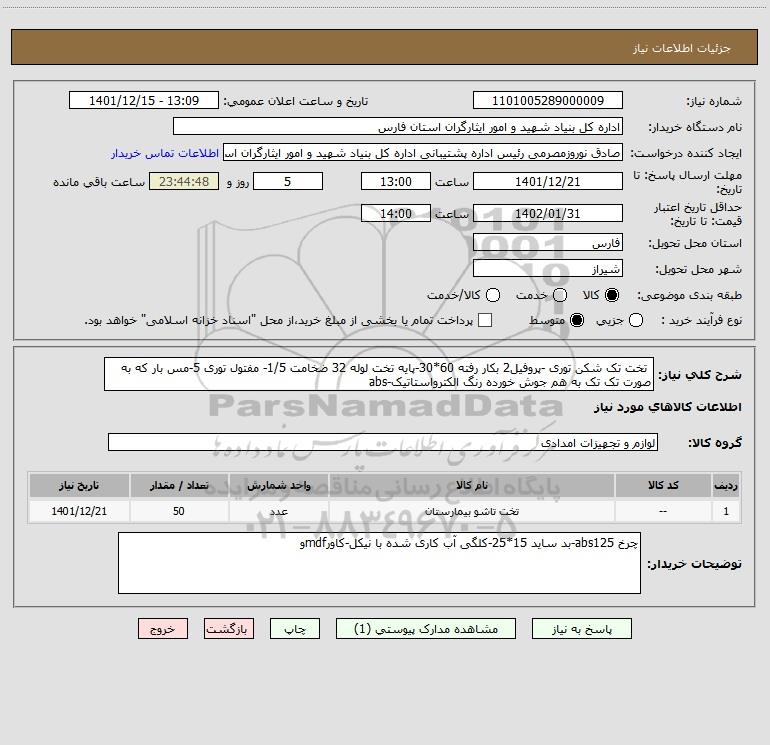Click the announcement date field 1401/12/15 - 13:09
Viewport: 770px width, 745px height.
coord(144,101)
